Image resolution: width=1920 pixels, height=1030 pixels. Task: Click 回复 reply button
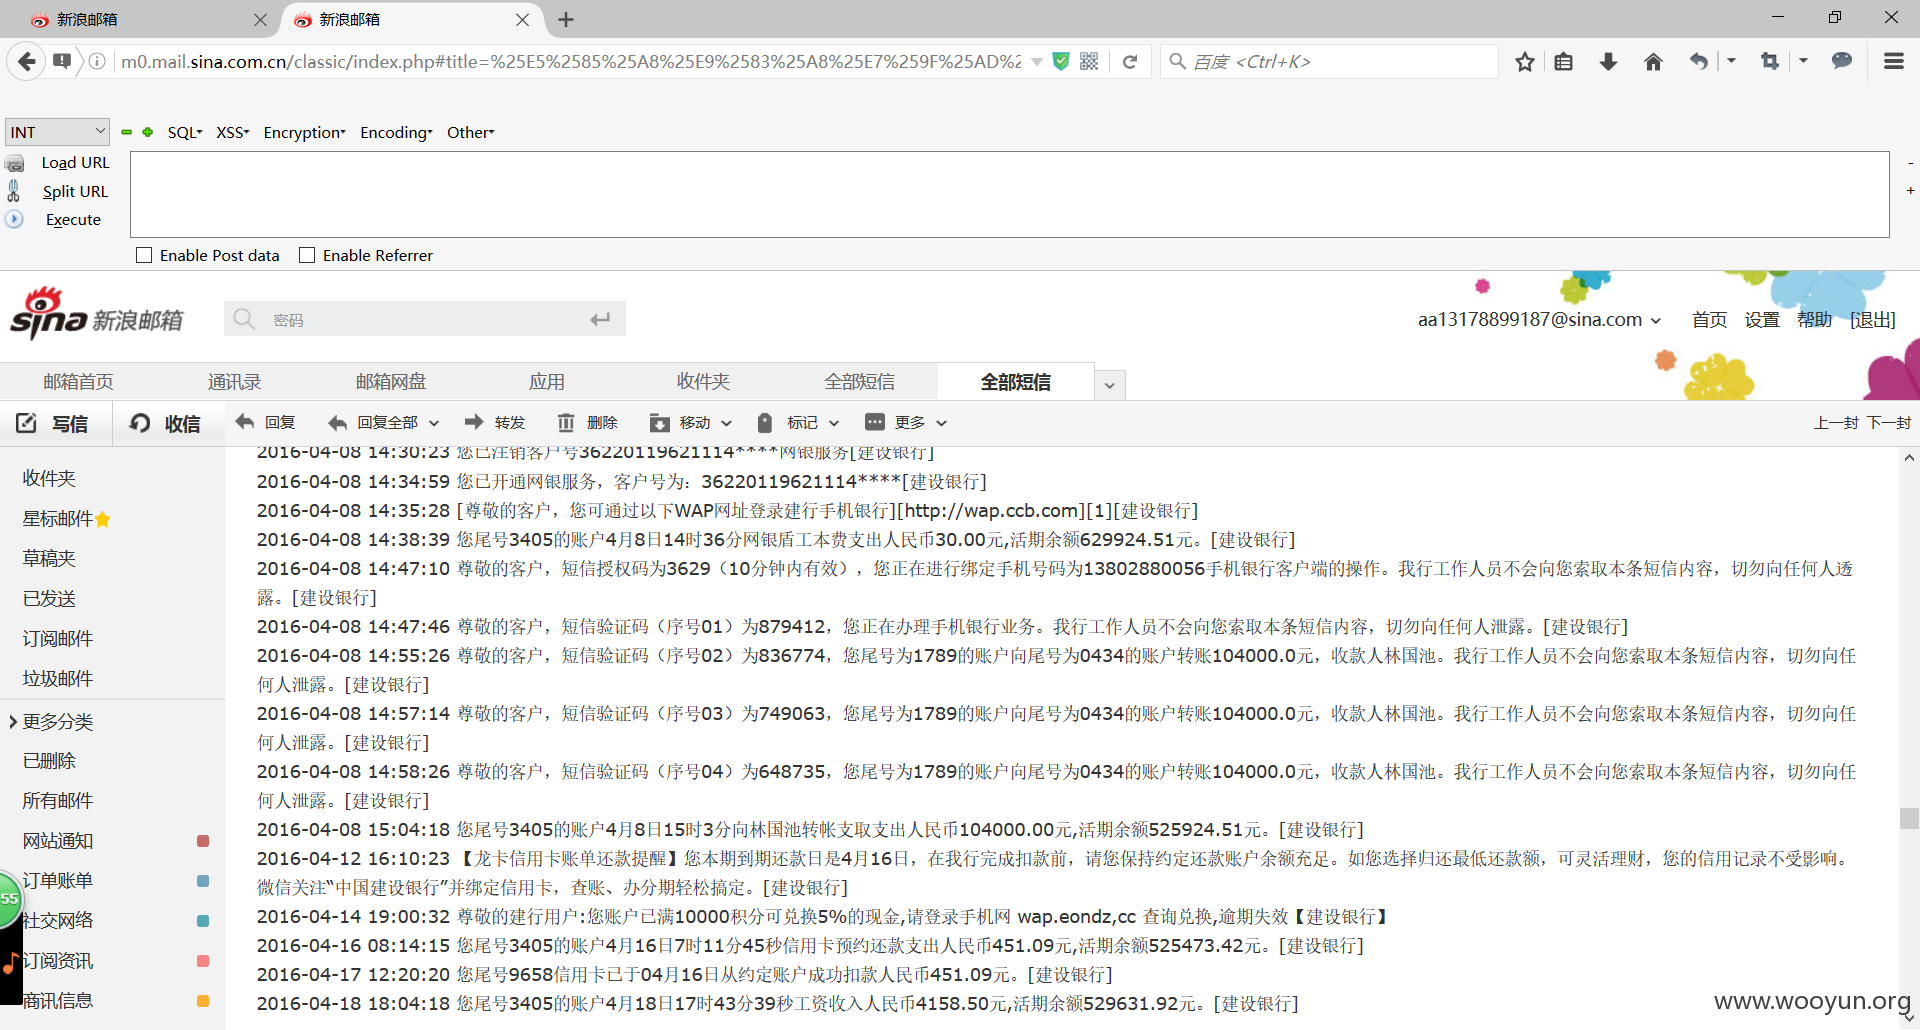(266, 423)
